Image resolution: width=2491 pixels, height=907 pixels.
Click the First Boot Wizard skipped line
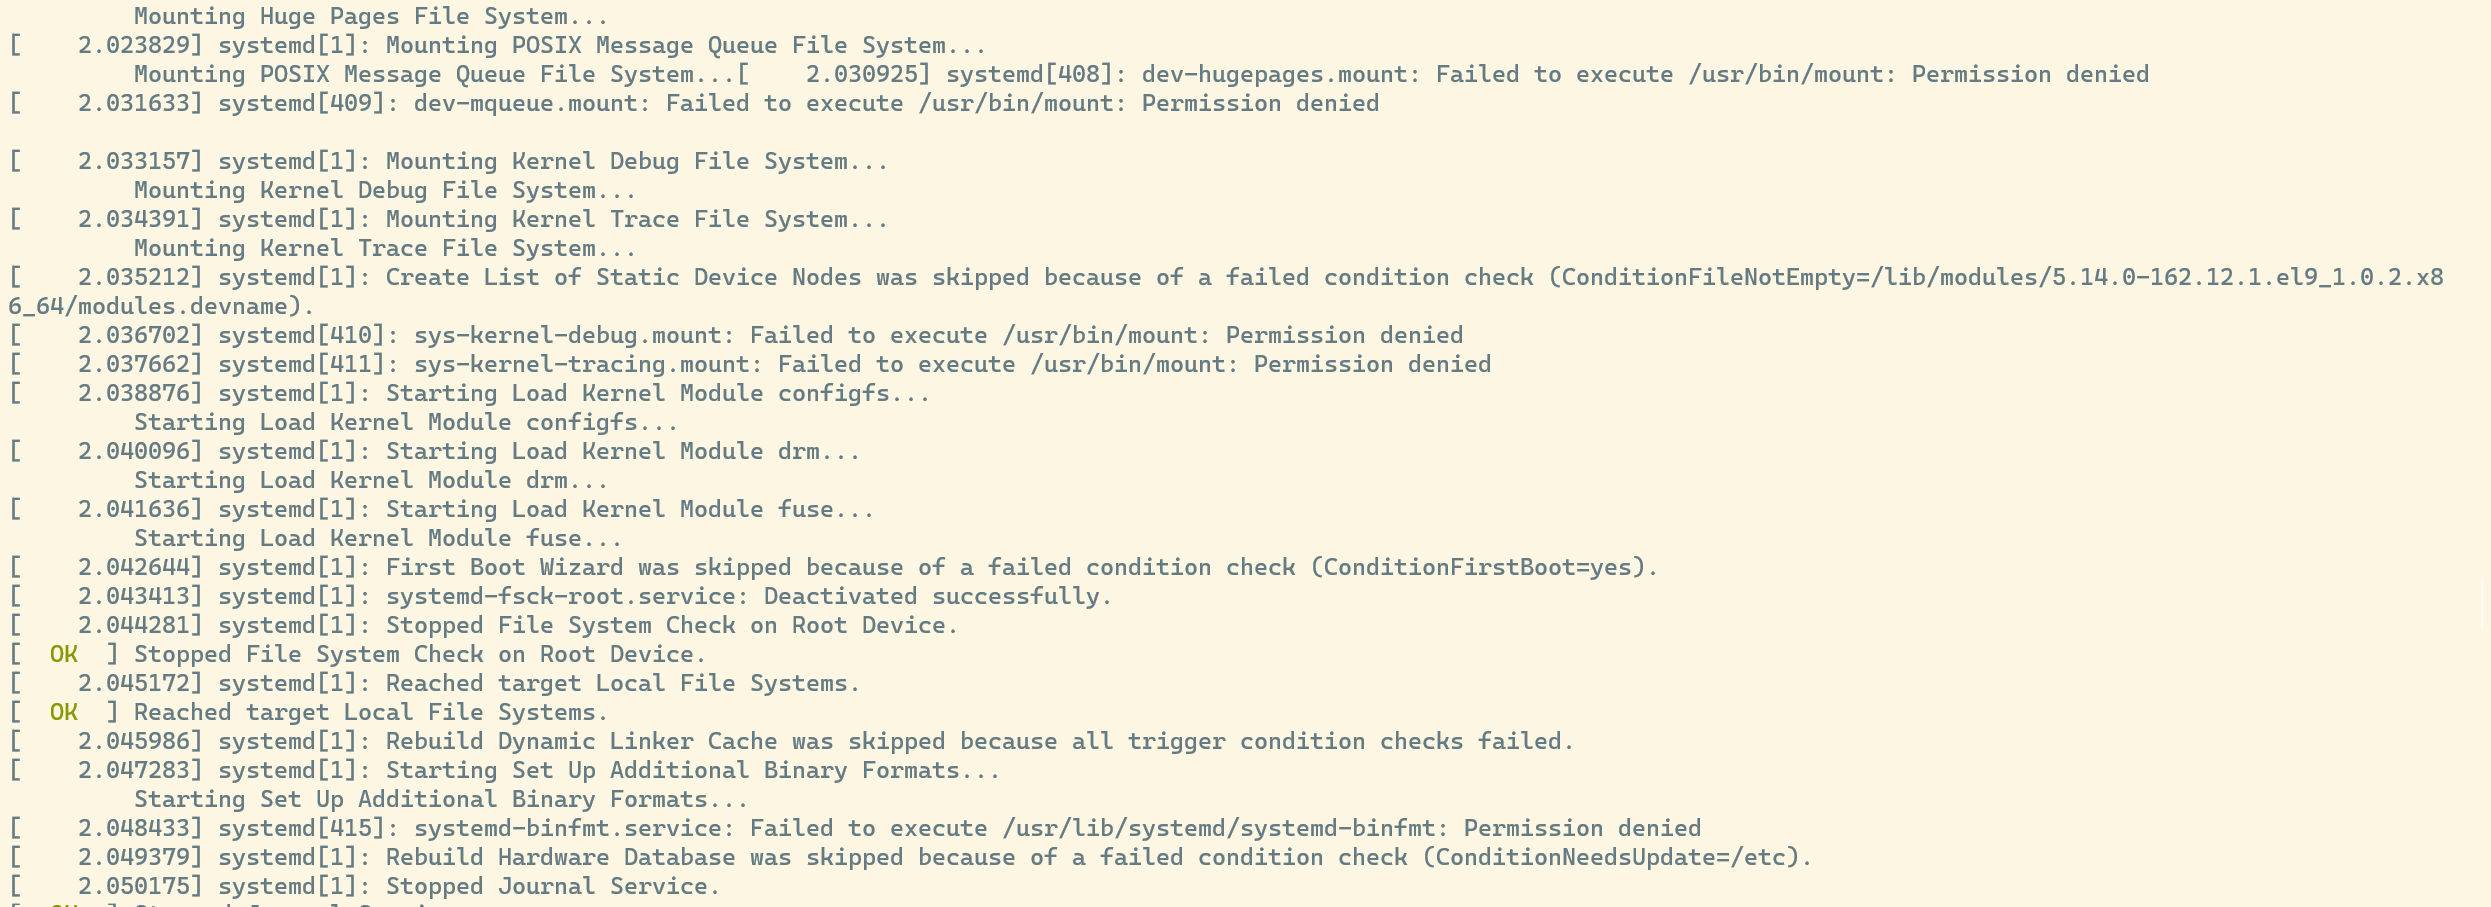(x=834, y=568)
